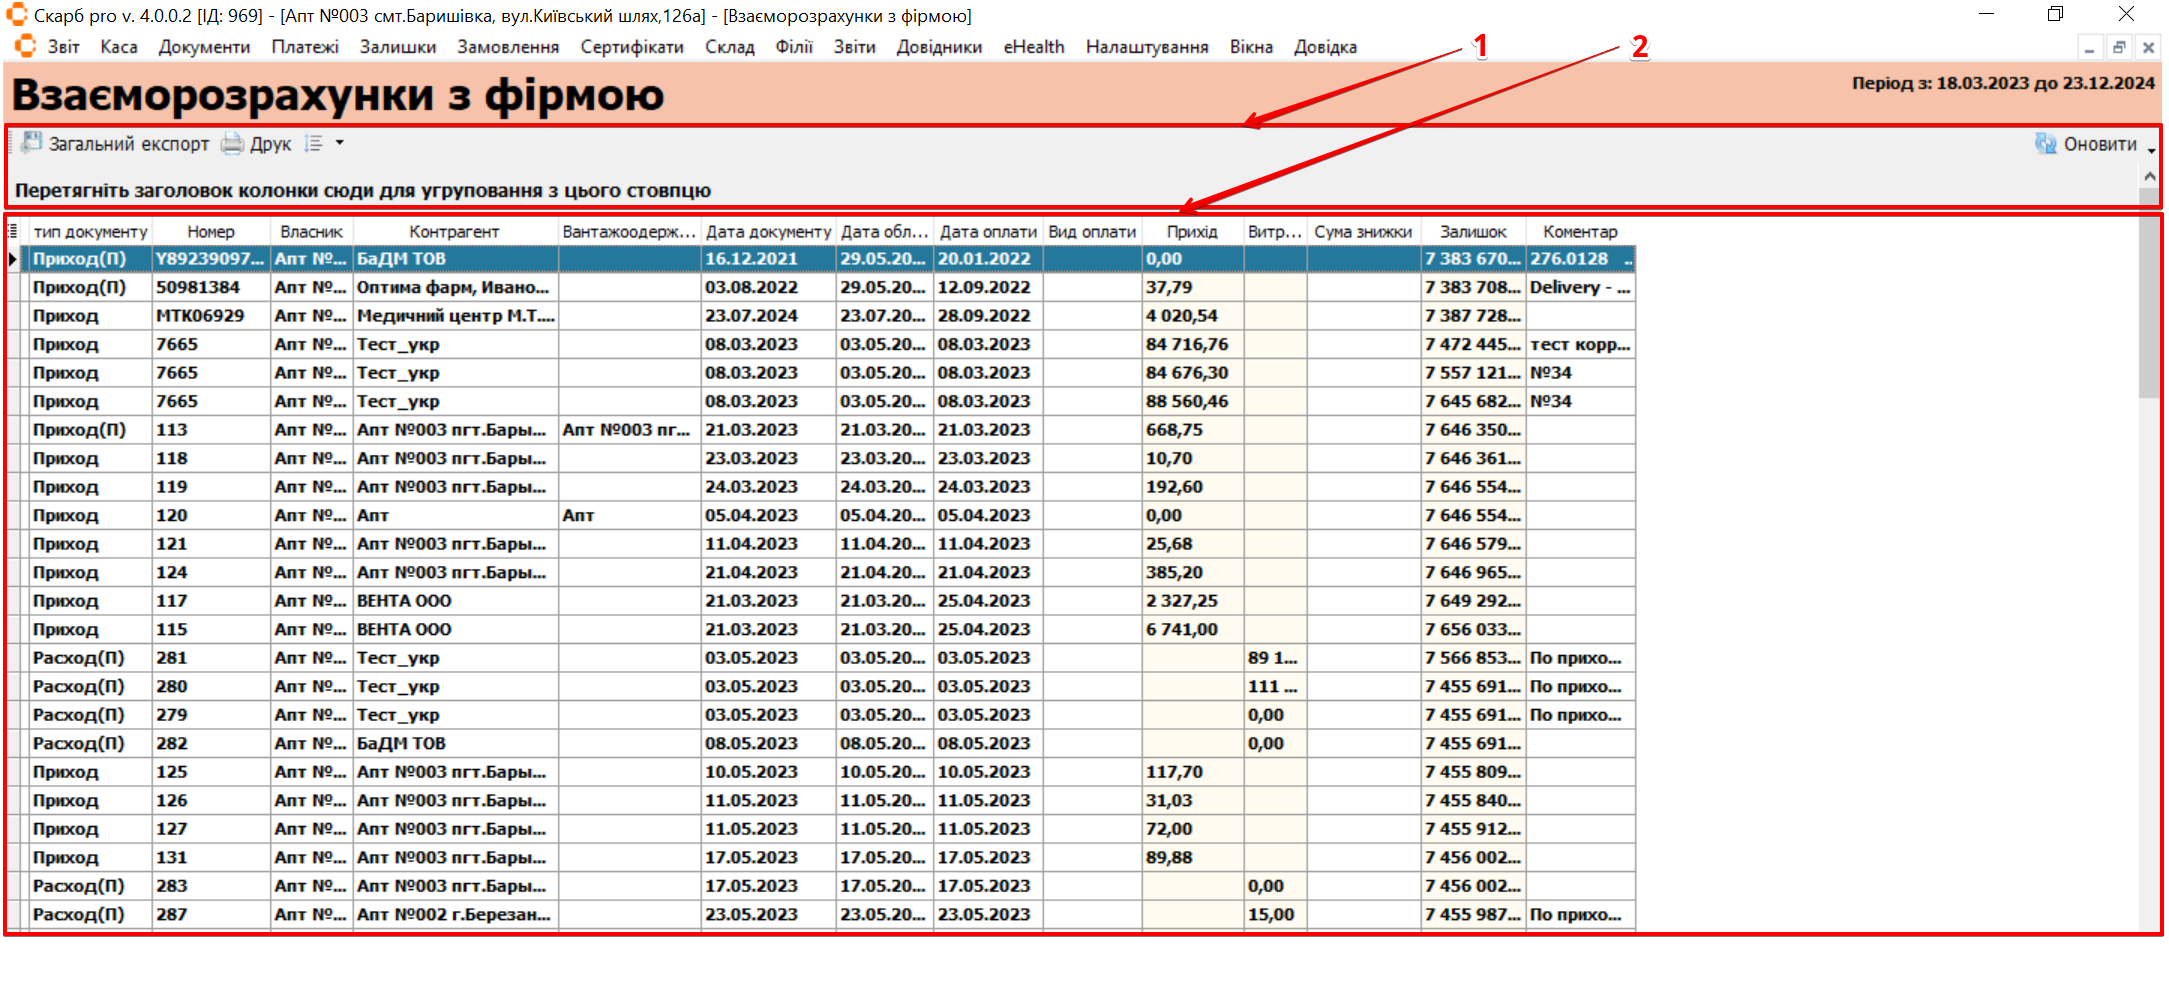Open the Склад menu
Screen dimensions: 2169x1005
pos(730,47)
